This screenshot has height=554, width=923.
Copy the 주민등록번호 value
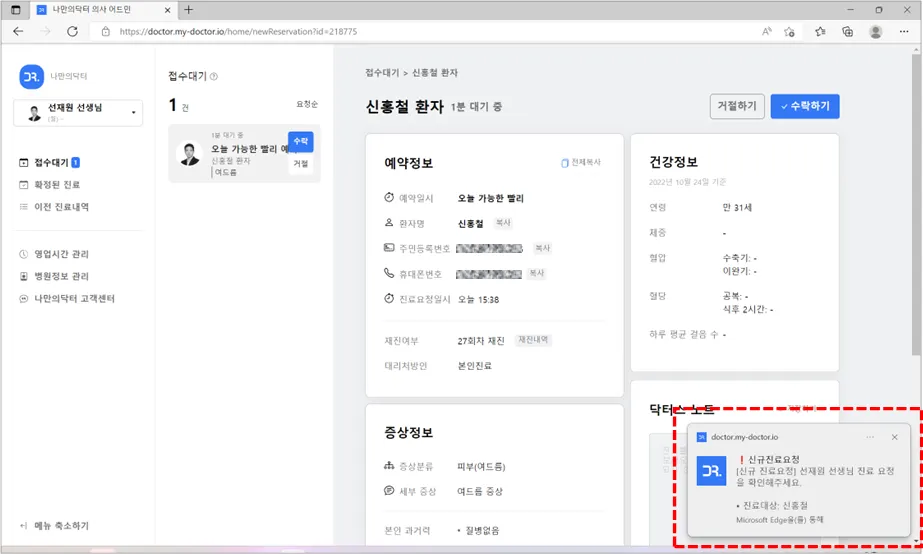(542, 248)
